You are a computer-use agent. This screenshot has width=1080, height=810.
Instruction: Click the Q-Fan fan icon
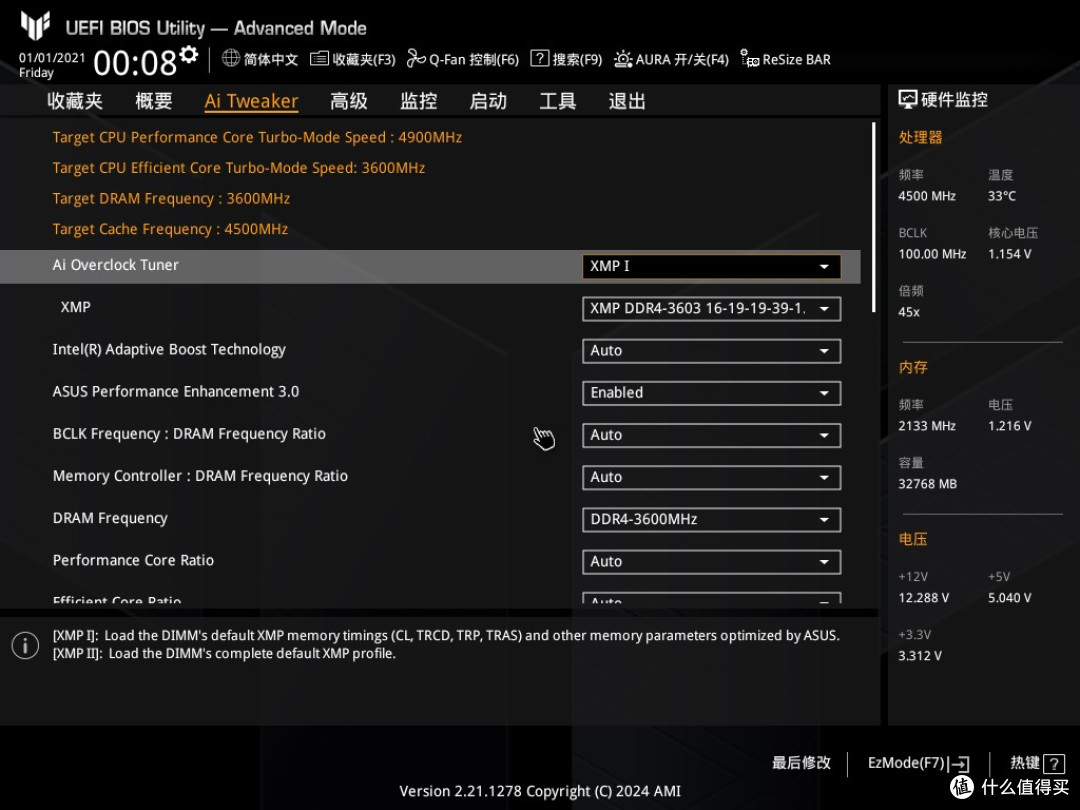tap(416, 59)
